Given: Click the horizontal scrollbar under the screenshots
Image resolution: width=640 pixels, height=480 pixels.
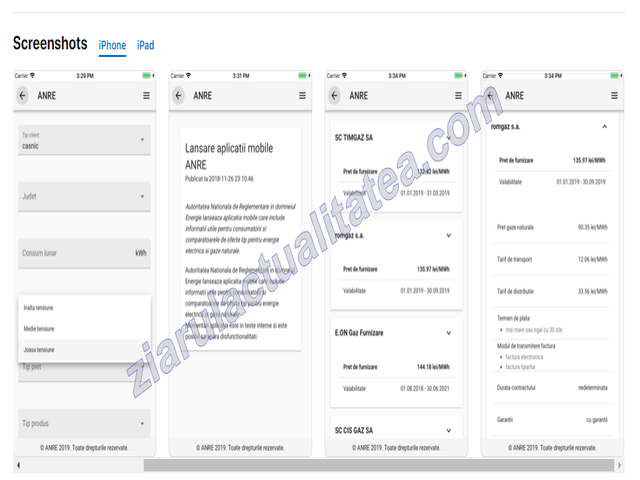Looking at the screenshot, I should (380, 465).
